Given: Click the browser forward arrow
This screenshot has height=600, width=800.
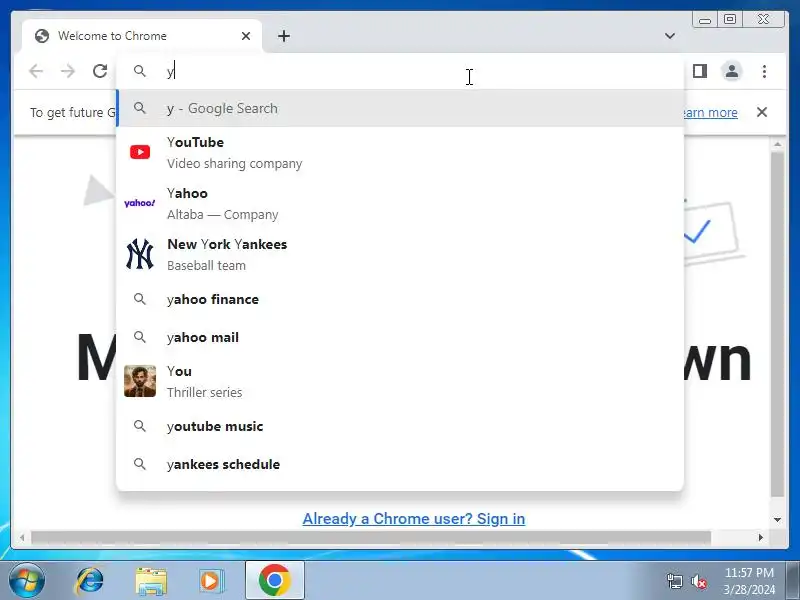Looking at the screenshot, I should (67, 71).
